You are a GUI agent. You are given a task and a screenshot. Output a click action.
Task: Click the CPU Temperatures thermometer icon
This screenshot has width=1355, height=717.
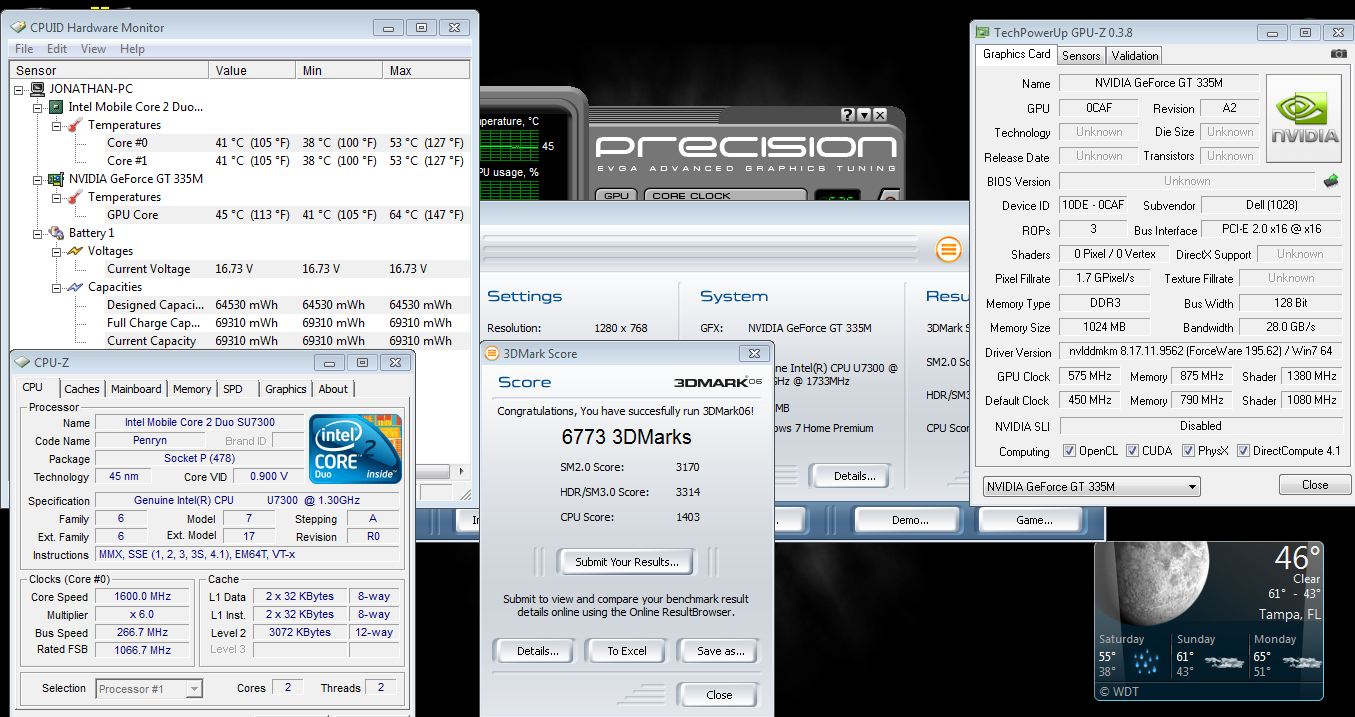click(75, 125)
